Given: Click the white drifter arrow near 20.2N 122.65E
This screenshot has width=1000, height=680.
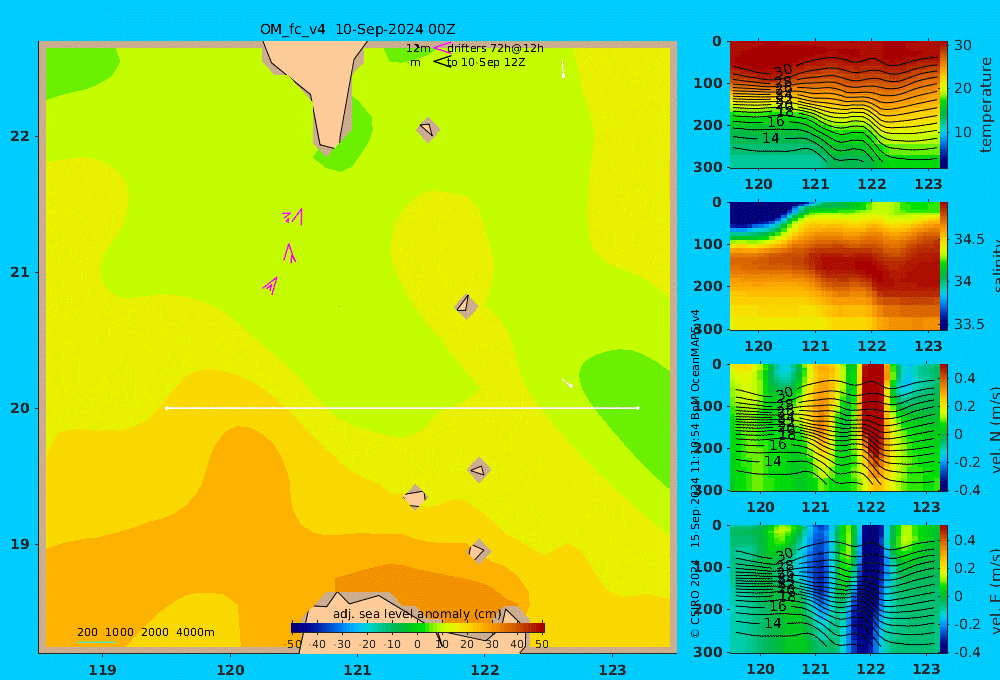Looking at the screenshot, I should pos(567,383).
